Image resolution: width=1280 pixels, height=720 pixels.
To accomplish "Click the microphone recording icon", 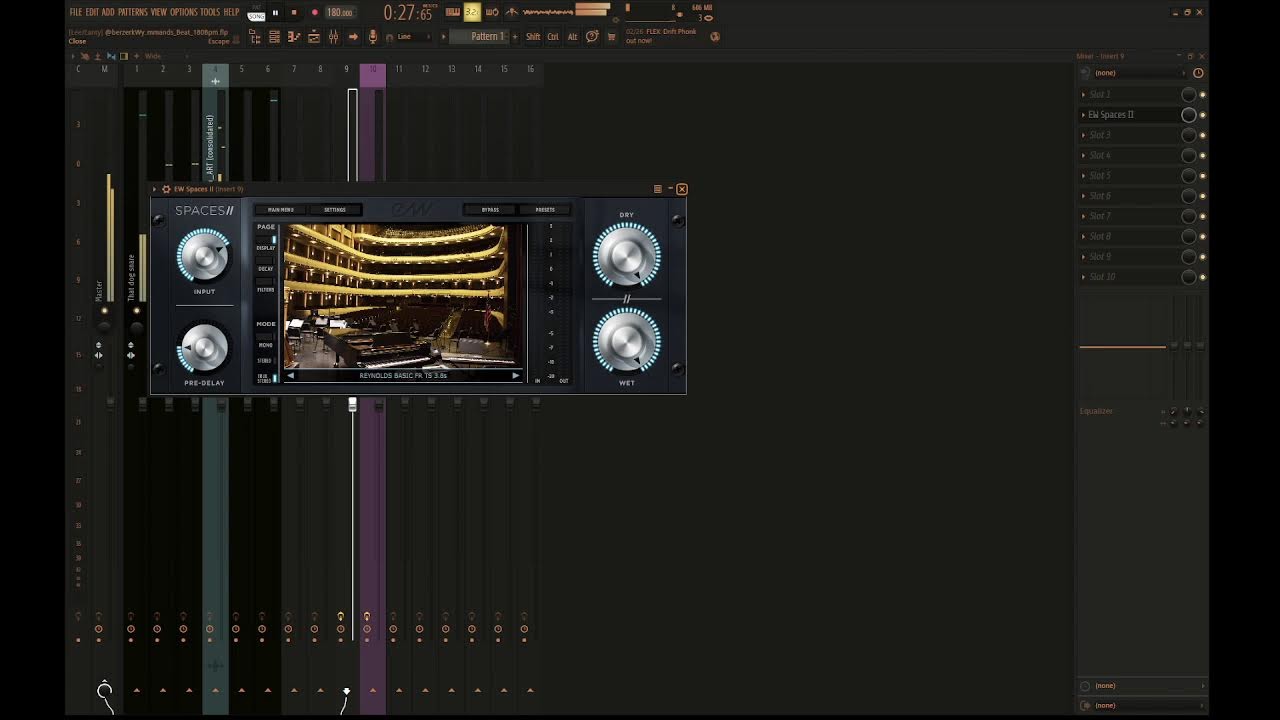I will pyautogui.click(x=373, y=37).
